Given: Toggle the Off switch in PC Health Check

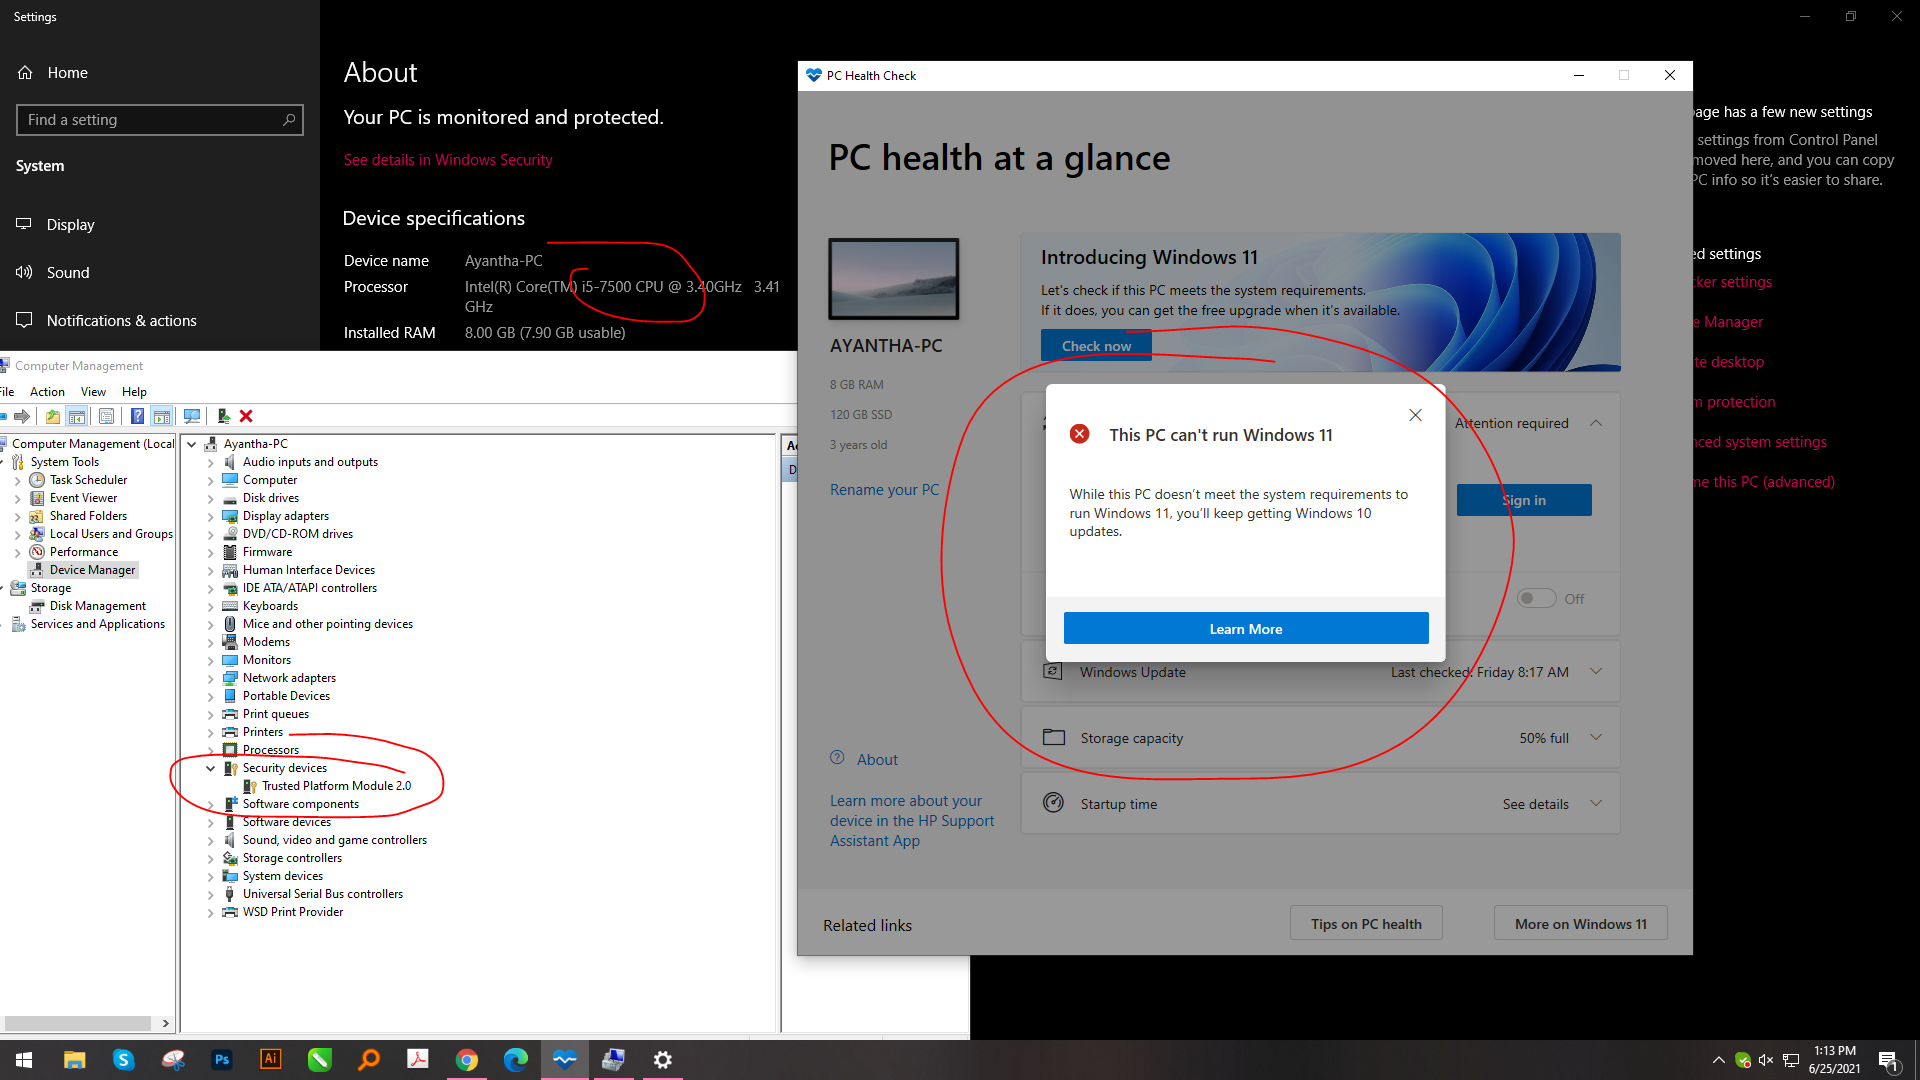Looking at the screenshot, I should 1536,598.
